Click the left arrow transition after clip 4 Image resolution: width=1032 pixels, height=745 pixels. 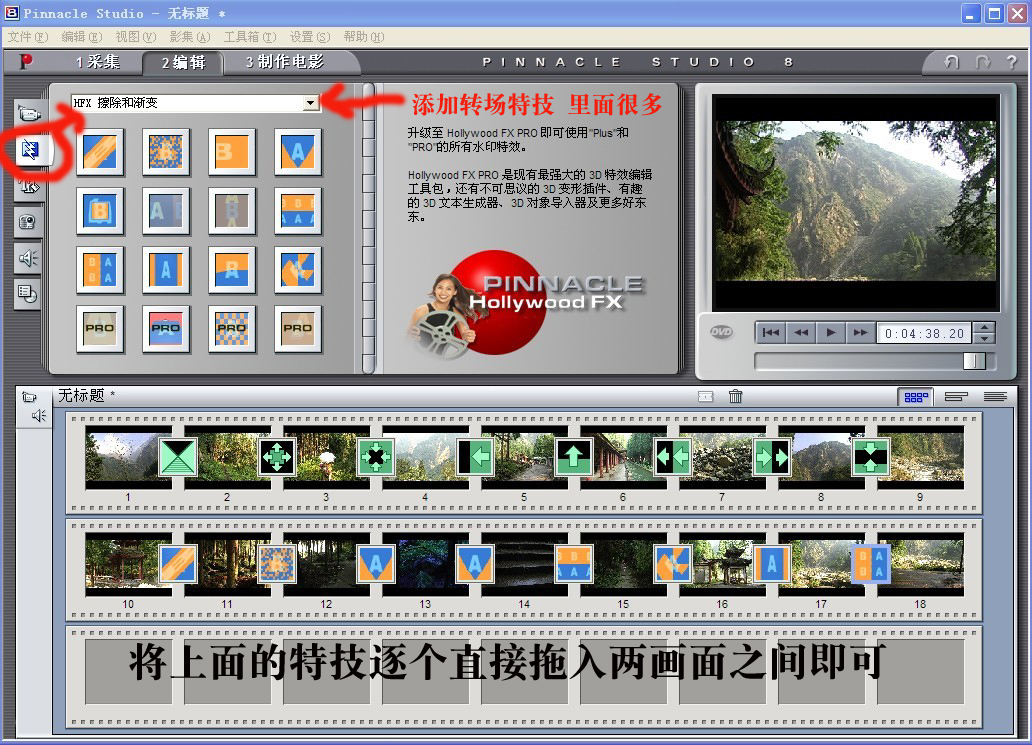(475, 457)
